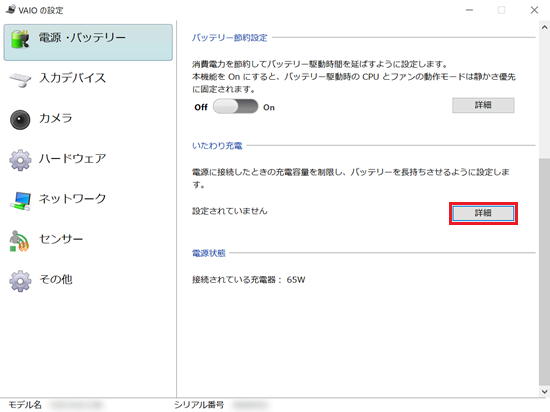Click the バッテリー節約設定 heading
The height and width of the screenshot is (412, 550).
click(x=229, y=38)
